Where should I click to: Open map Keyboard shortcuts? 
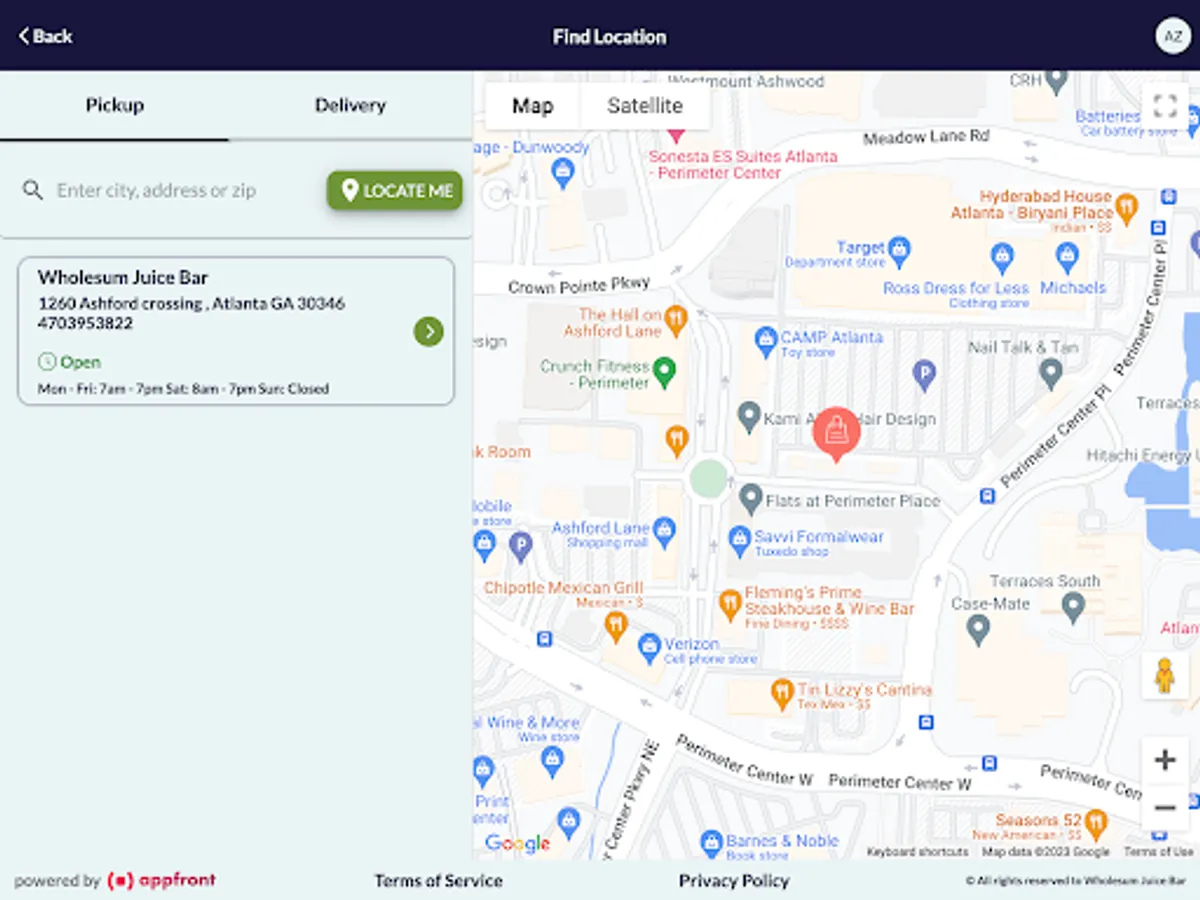pos(917,852)
